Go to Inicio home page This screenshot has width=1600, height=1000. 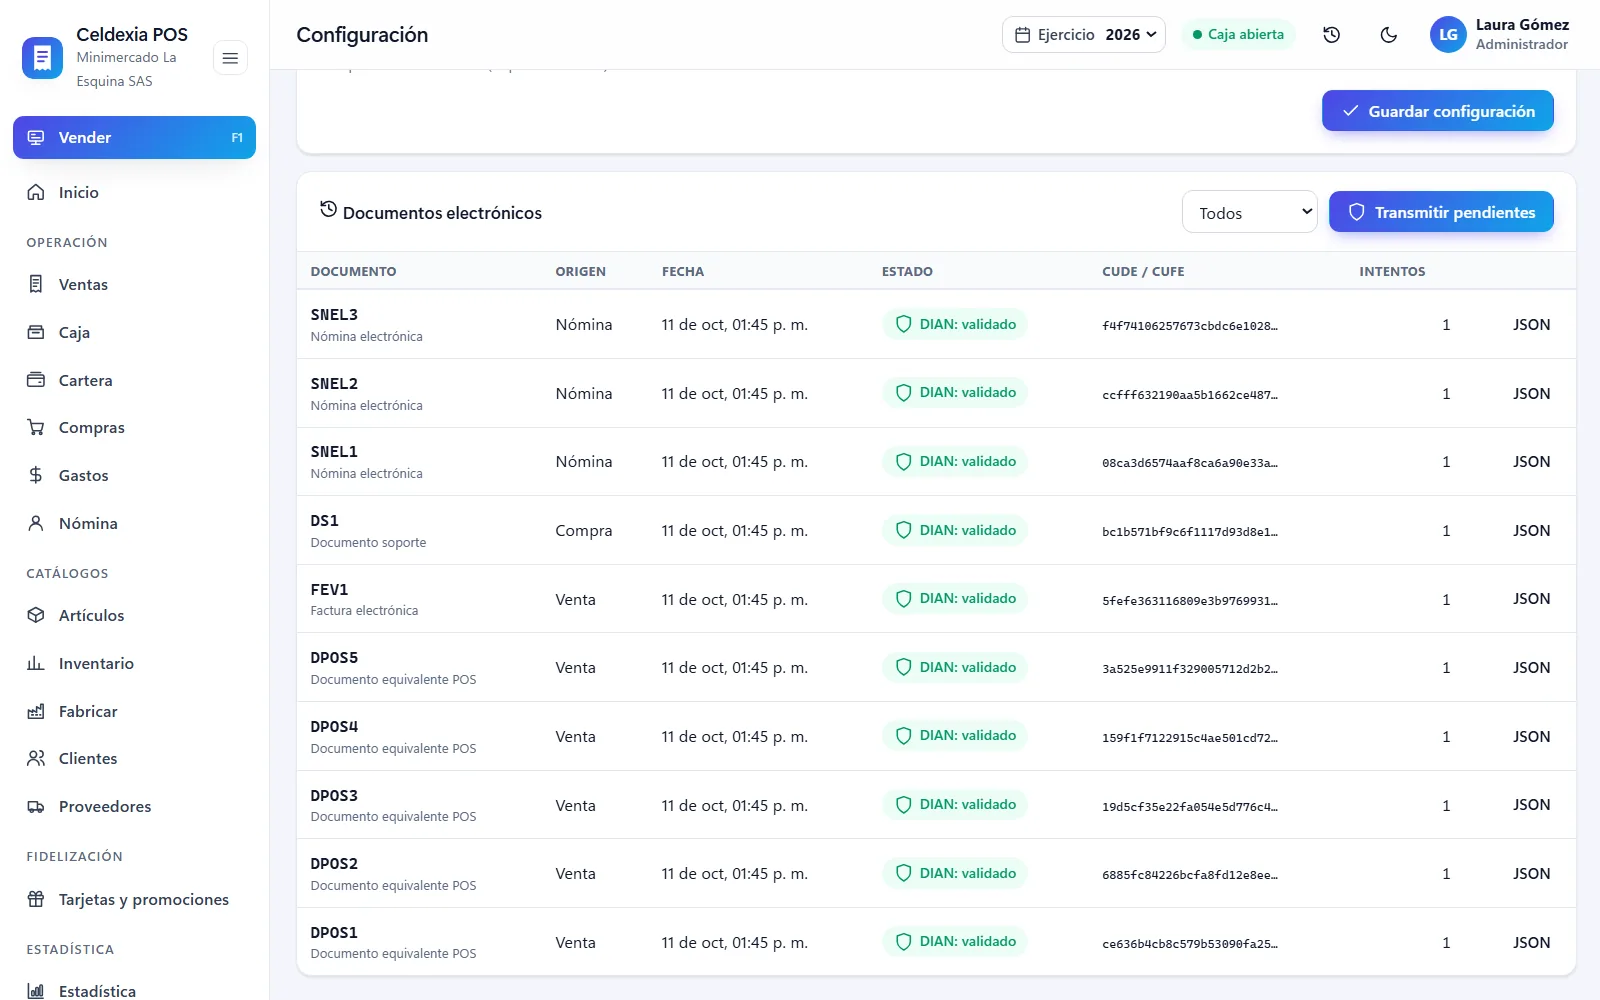click(x=134, y=193)
